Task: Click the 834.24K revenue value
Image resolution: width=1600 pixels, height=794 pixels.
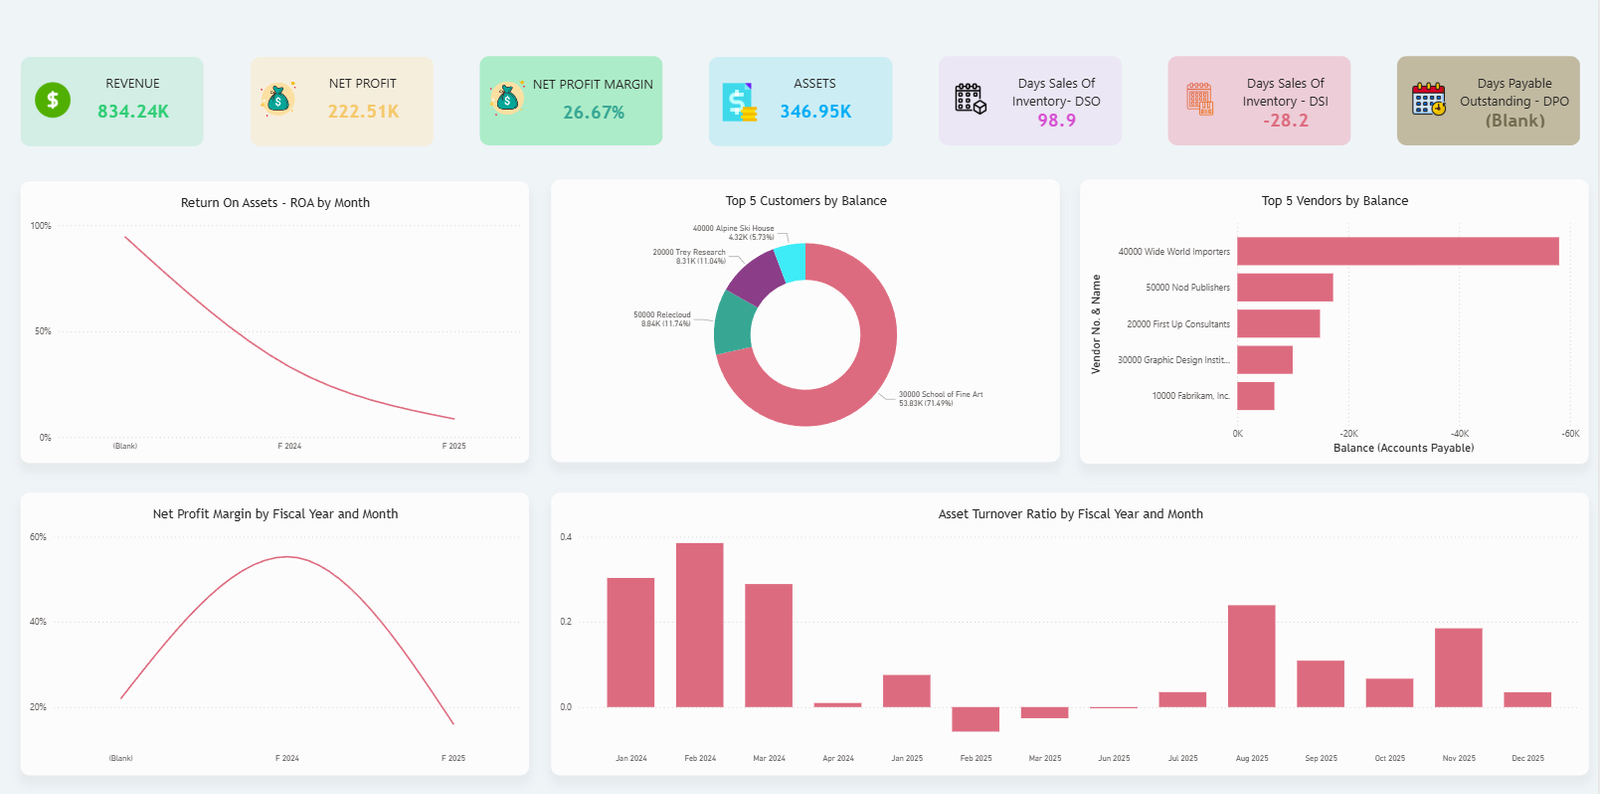Action: [133, 112]
